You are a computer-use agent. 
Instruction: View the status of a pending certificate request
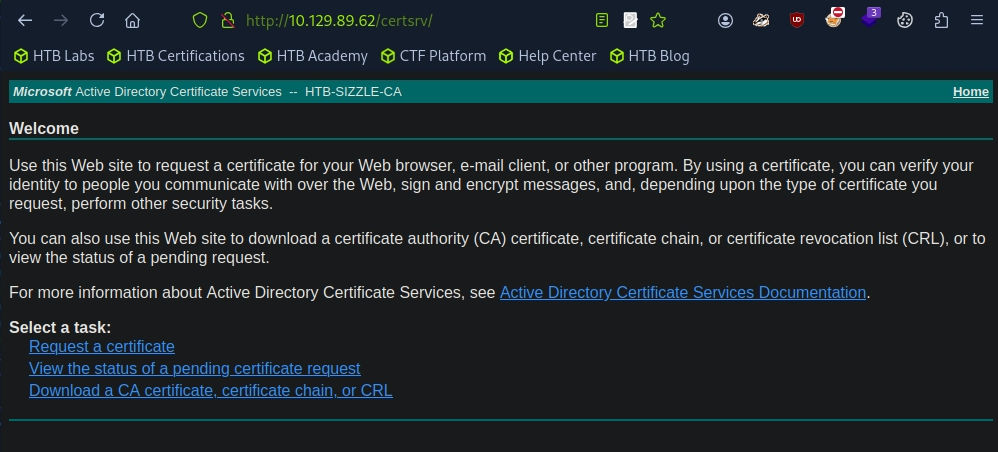195,368
